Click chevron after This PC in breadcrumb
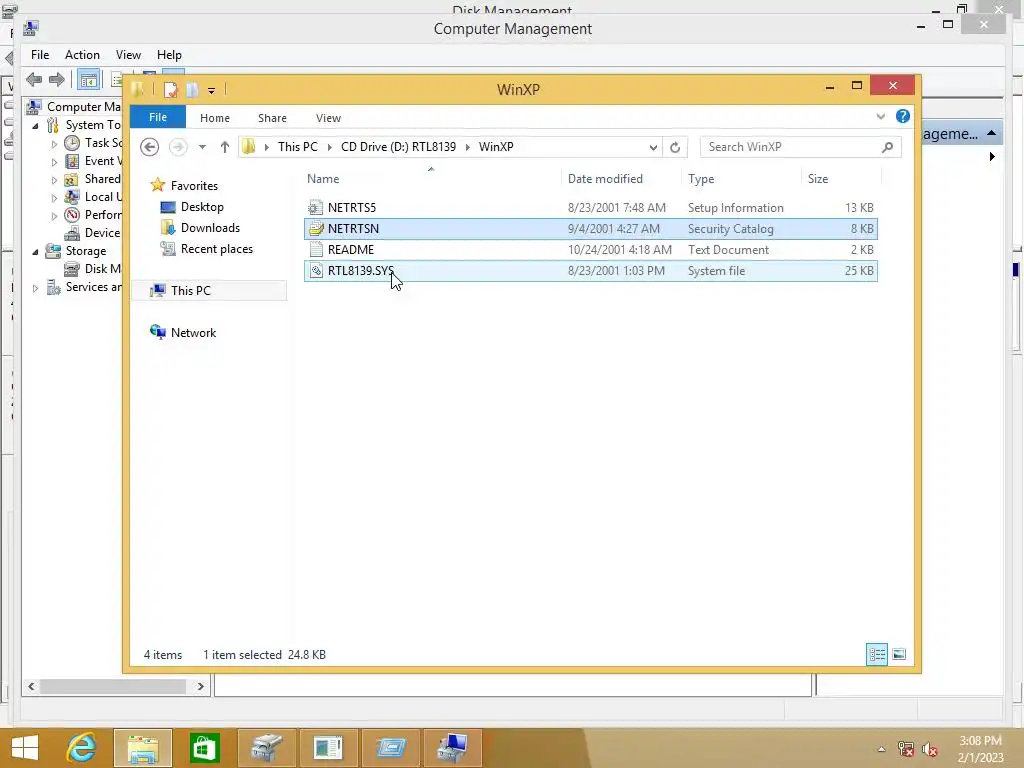The height and width of the screenshot is (768, 1024). click(329, 147)
